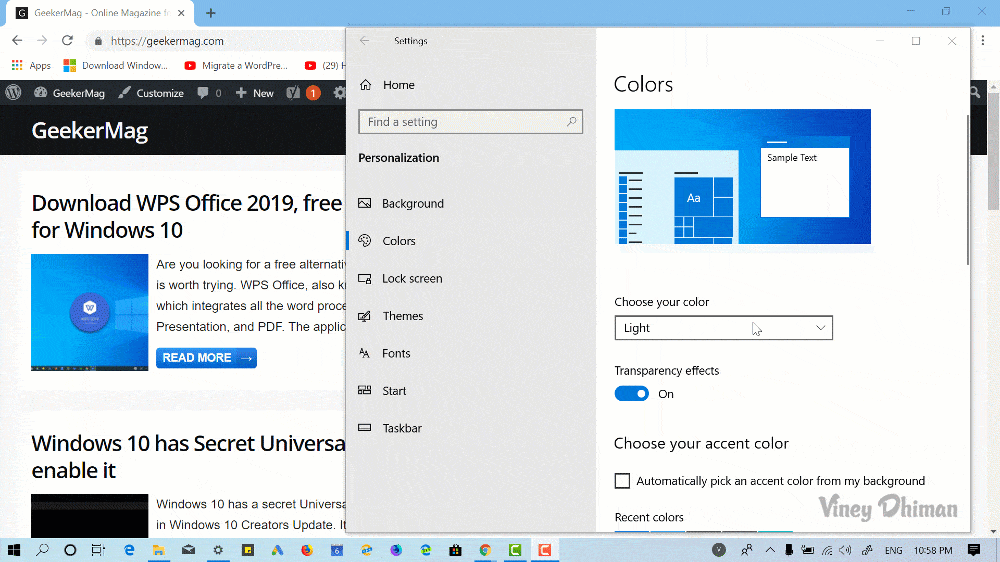
Task: Open comments bubble in WordPress admin bar
Action: click(x=209, y=93)
